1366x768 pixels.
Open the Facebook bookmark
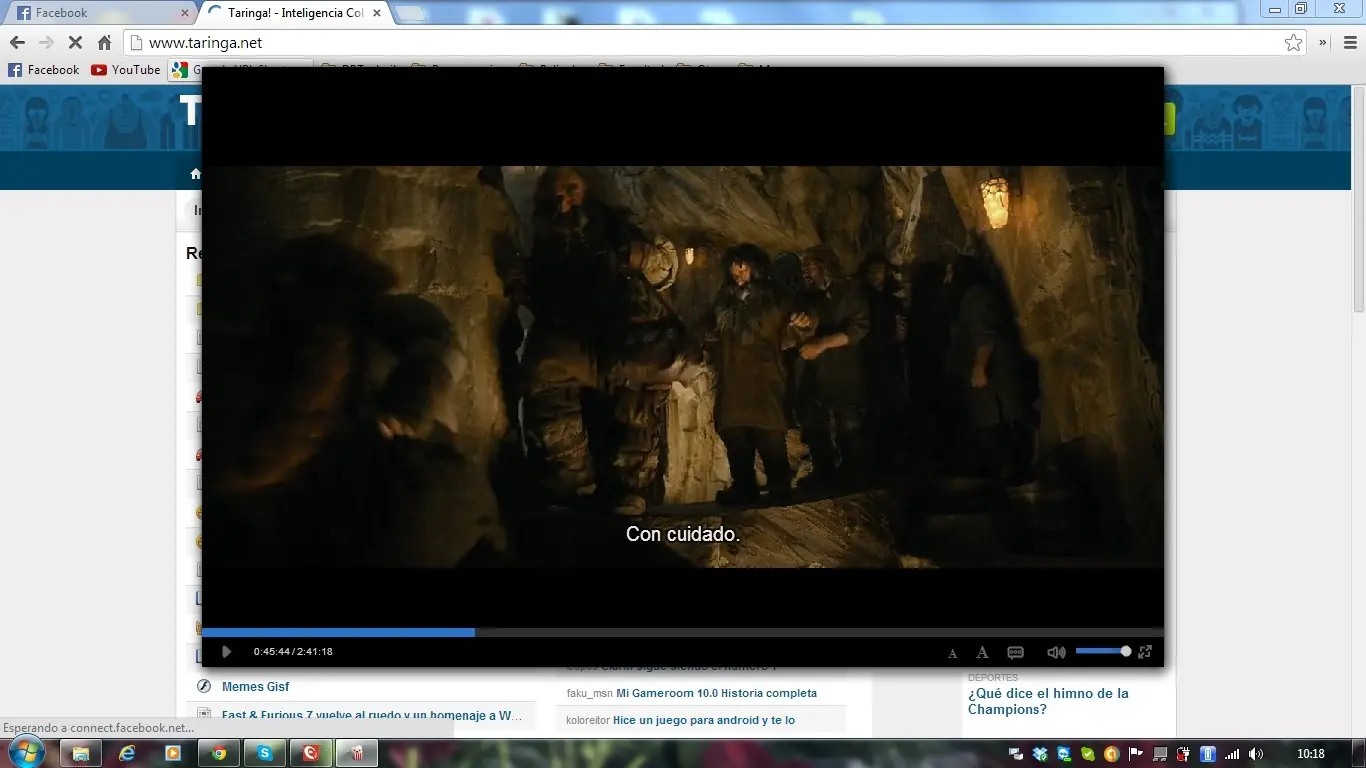click(x=43, y=70)
